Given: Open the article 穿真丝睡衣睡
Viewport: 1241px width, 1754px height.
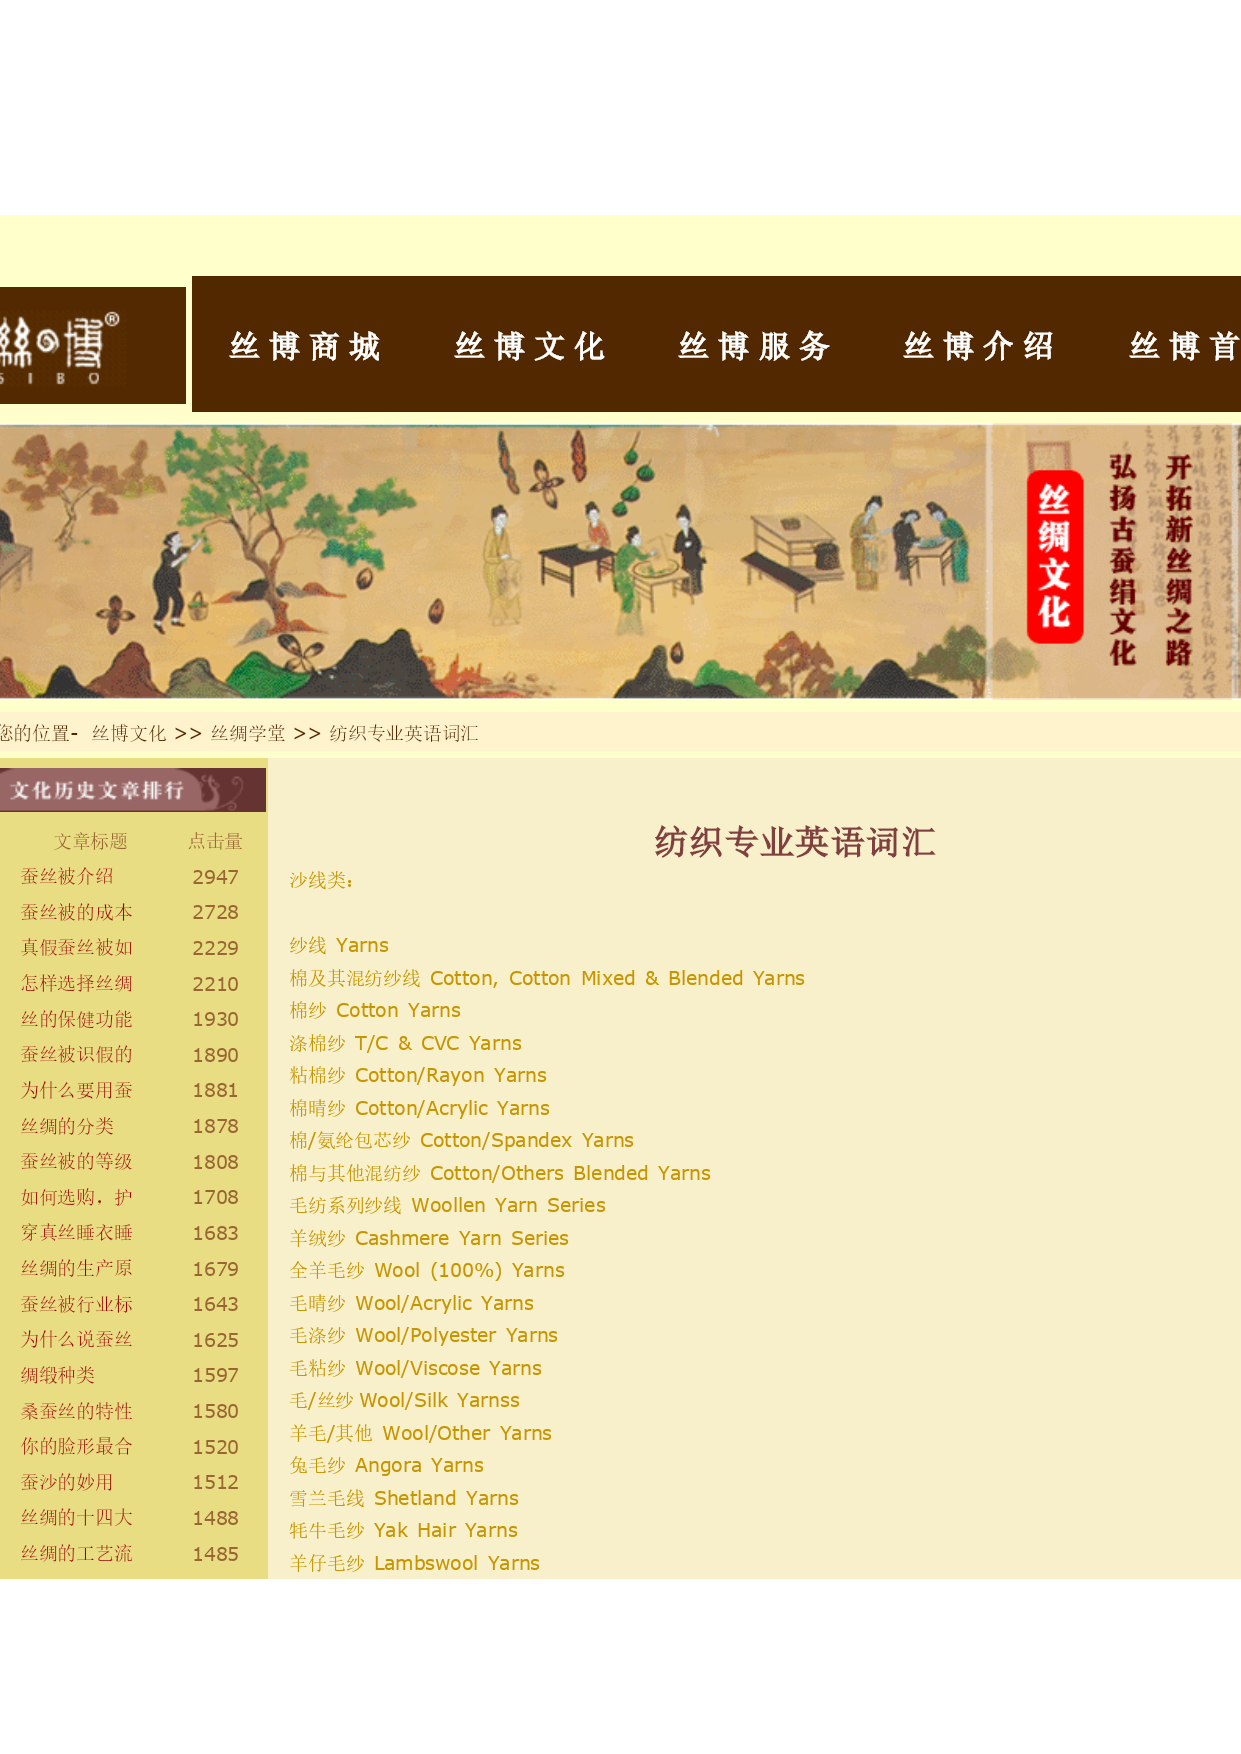Looking at the screenshot, I should click(x=77, y=1233).
